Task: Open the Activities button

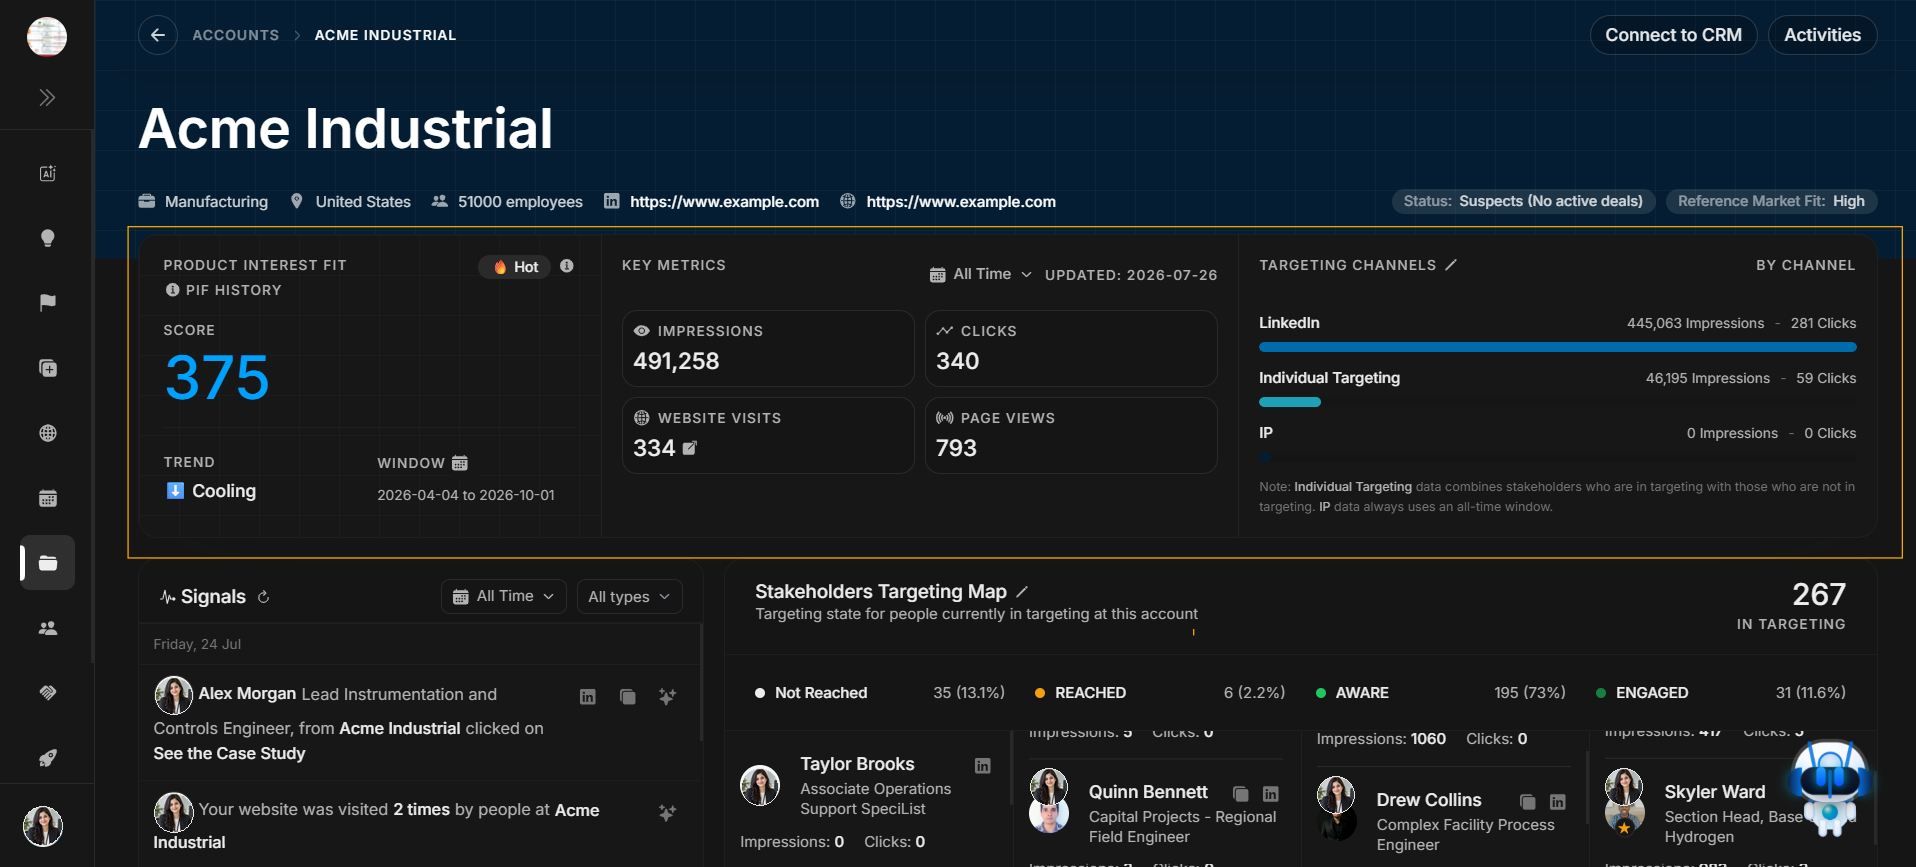Action: click(x=1822, y=35)
